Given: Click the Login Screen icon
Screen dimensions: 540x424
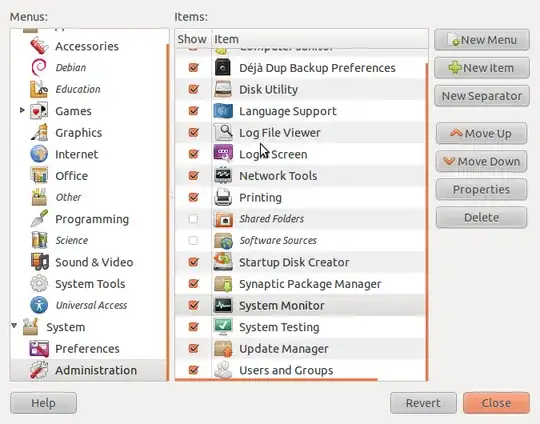Looking at the screenshot, I should [223, 154].
